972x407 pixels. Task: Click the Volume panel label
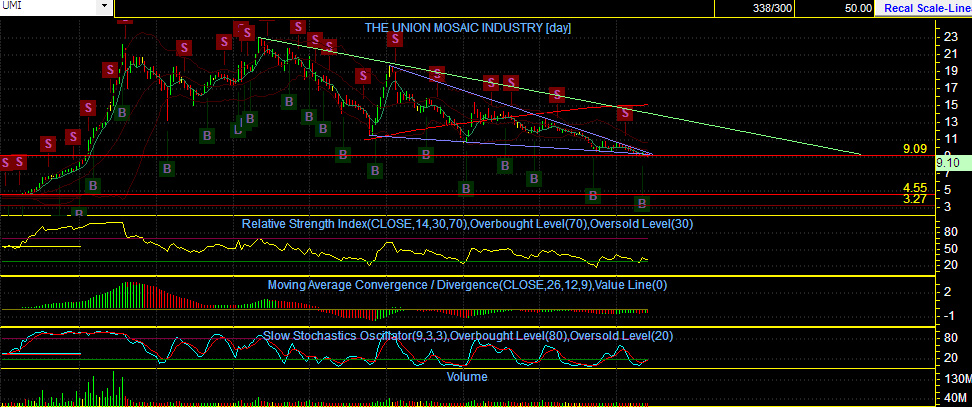(x=467, y=376)
